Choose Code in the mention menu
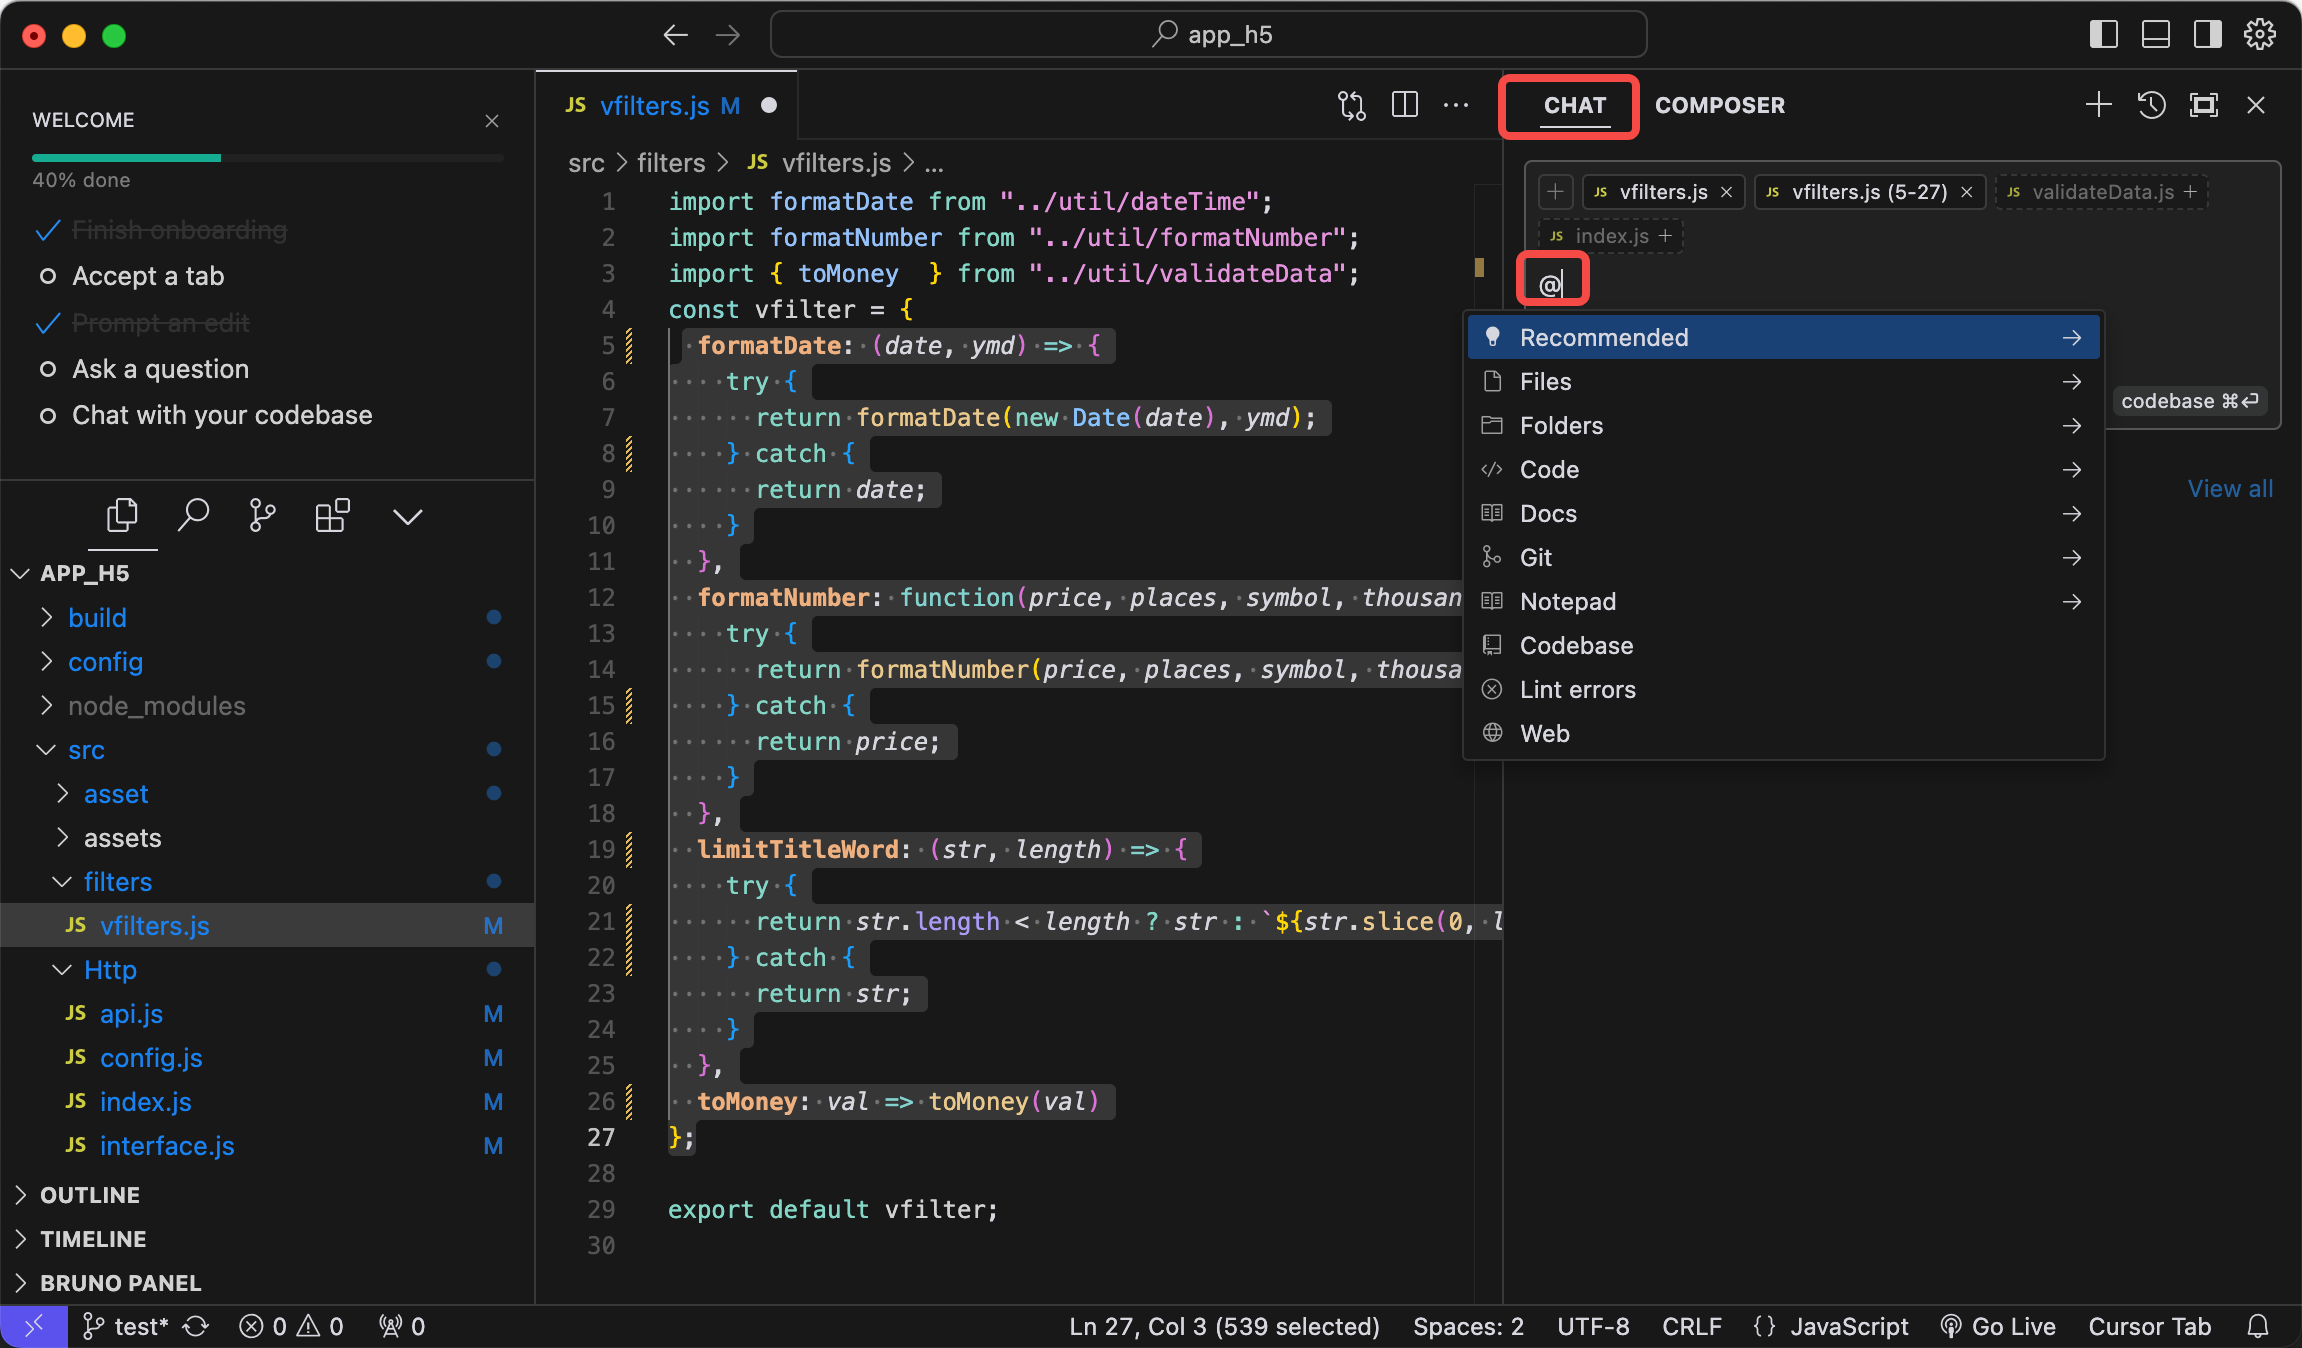Screen dimensions: 2302x1348 pos(1783,469)
